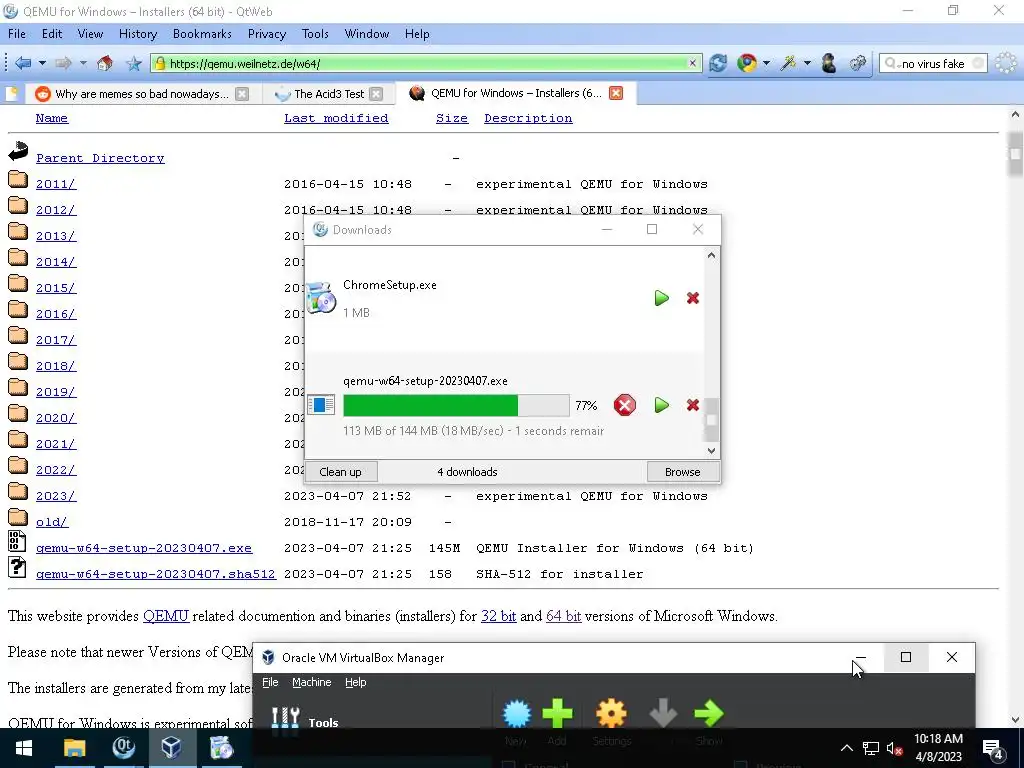
Task: Sort listing by Size column link
Action: pyautogui.click(x=452, y=118)
